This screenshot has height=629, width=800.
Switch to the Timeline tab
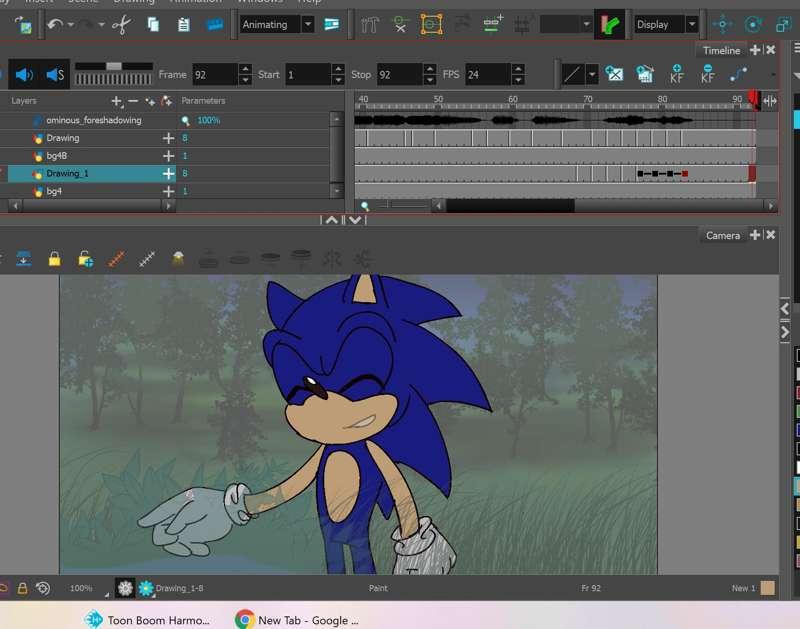[721, 50]
